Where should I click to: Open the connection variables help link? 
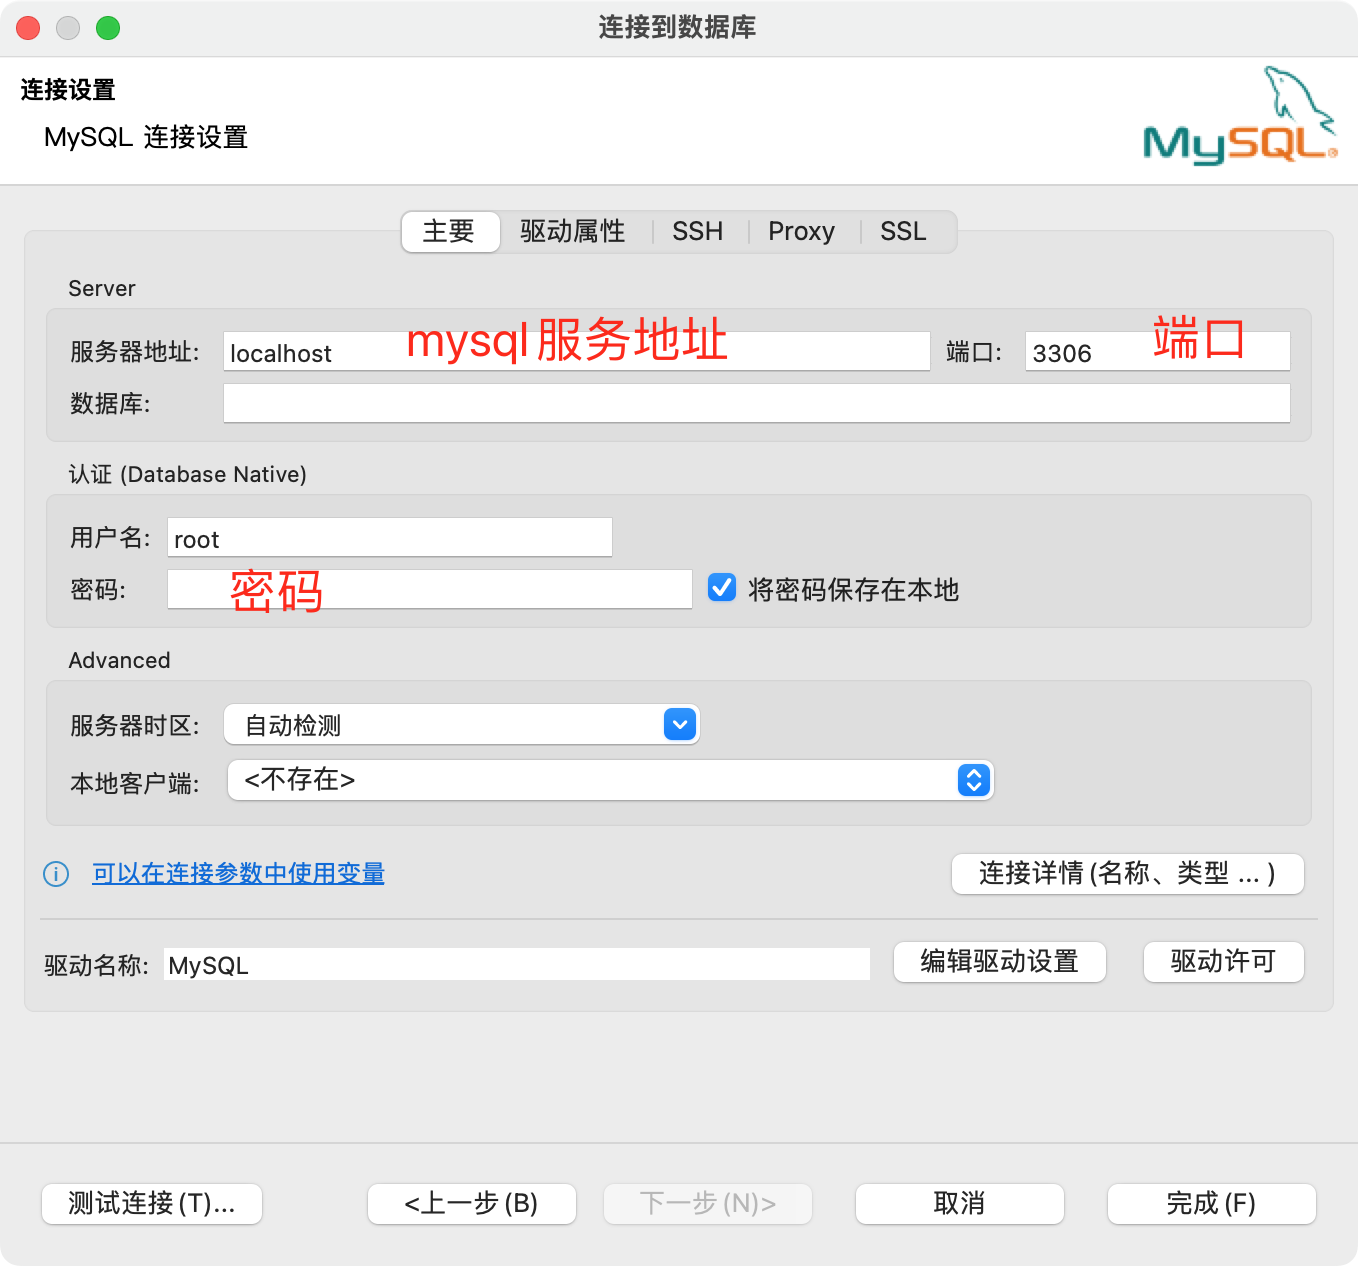(x=238, y=874)
